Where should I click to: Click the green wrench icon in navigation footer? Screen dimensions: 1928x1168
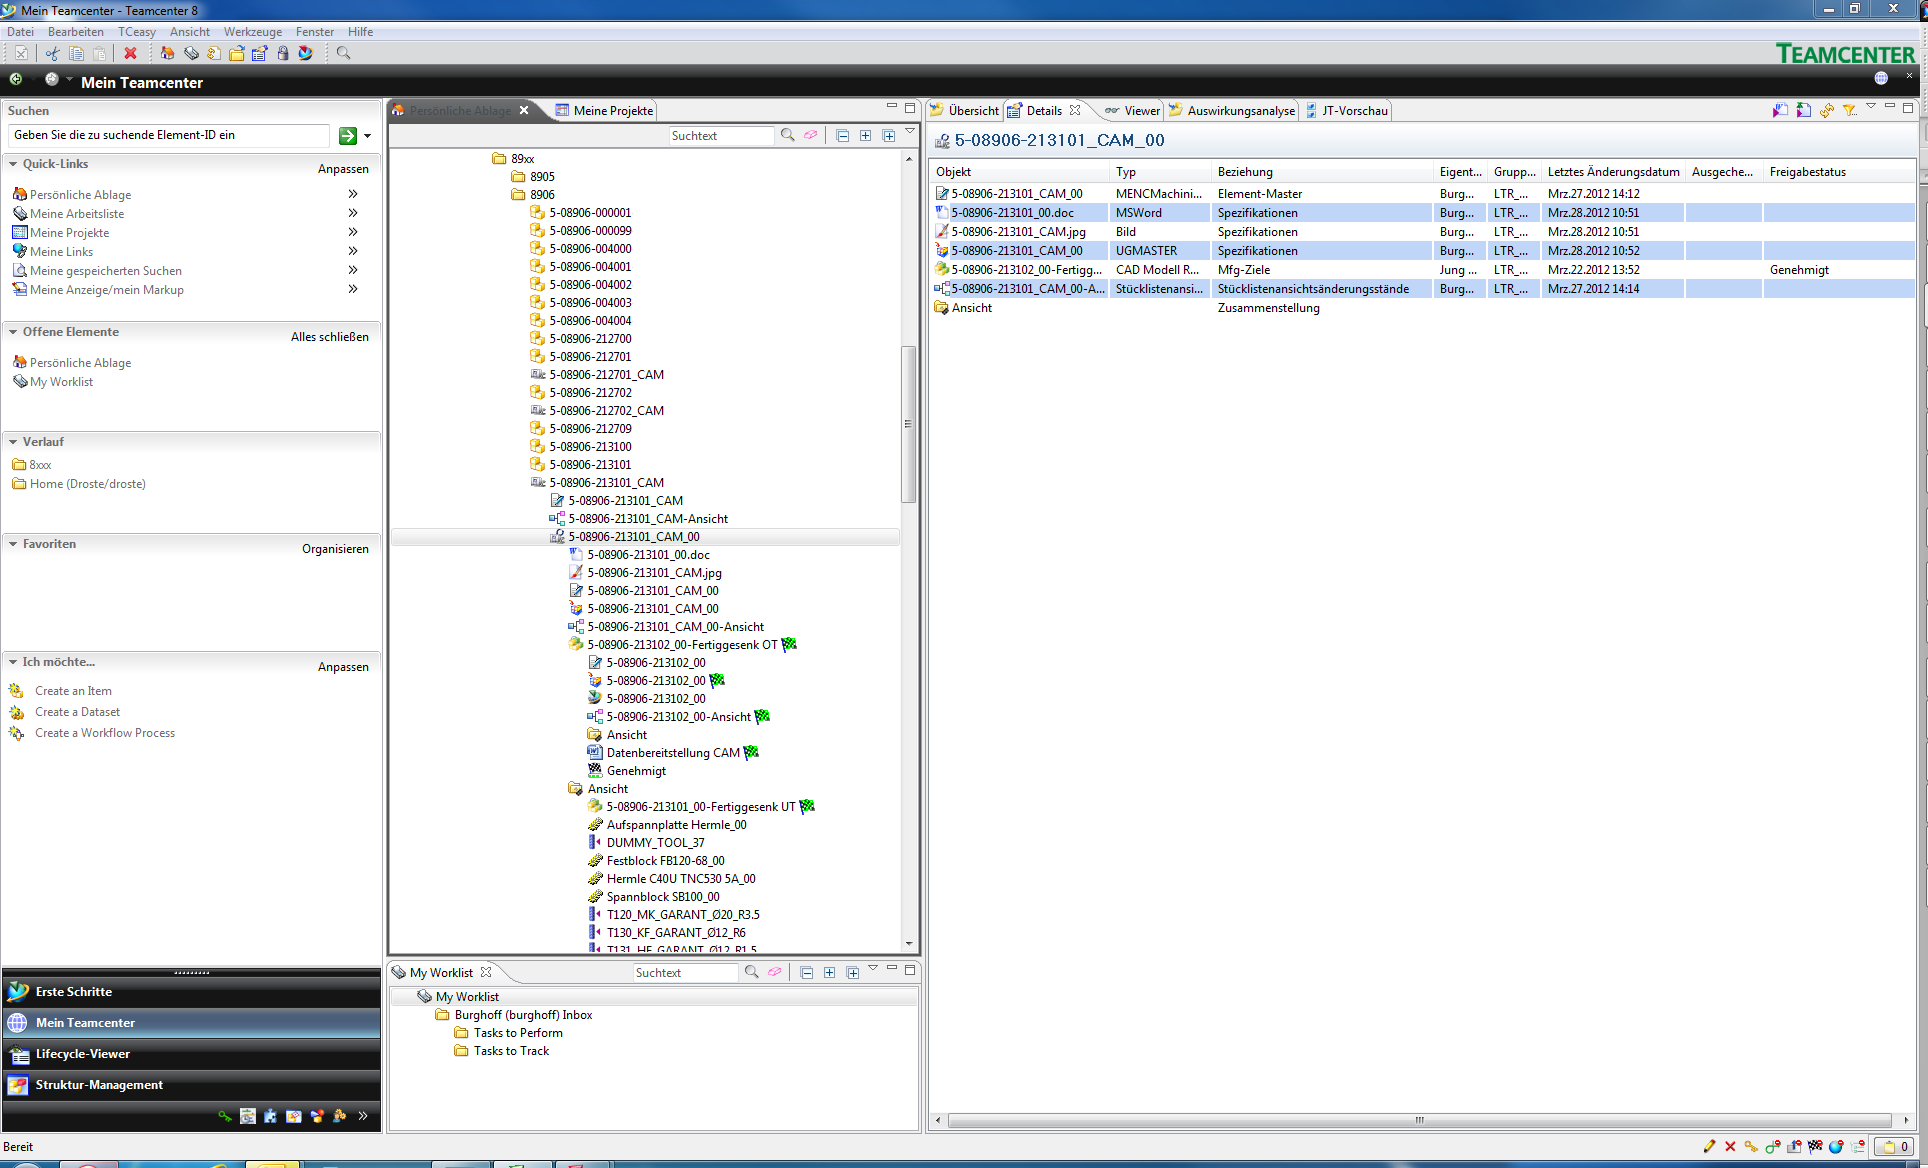click(x=225, y=1116)
